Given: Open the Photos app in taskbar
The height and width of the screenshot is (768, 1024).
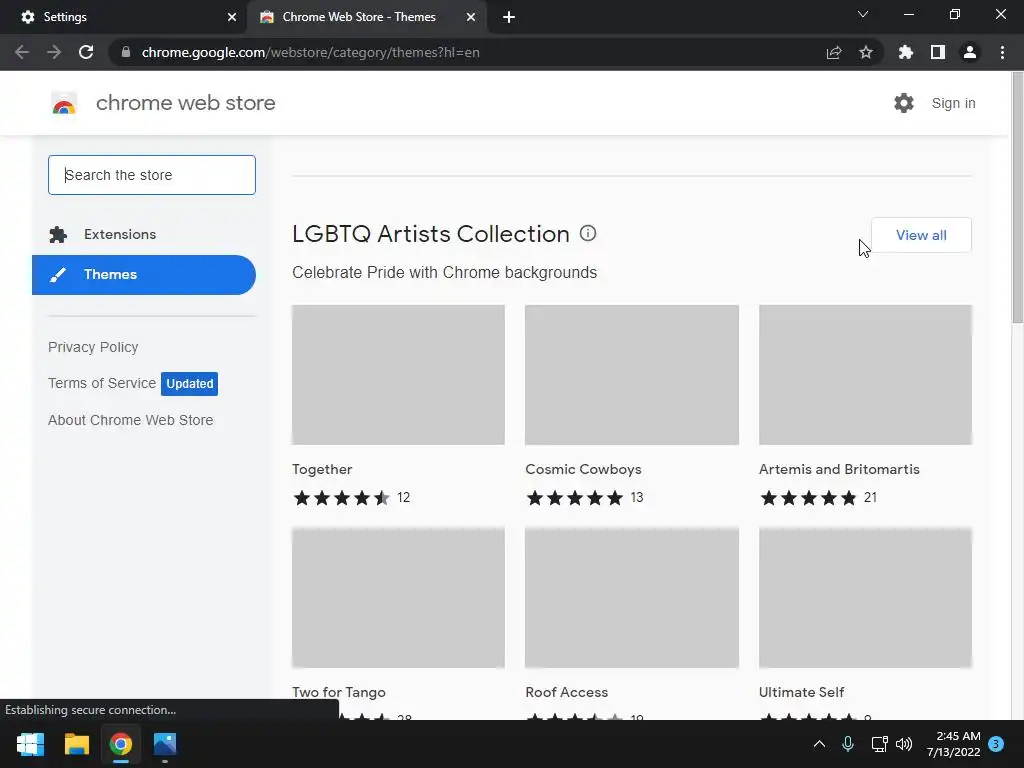Looking at the screenshot, I should tap(165, 744).
